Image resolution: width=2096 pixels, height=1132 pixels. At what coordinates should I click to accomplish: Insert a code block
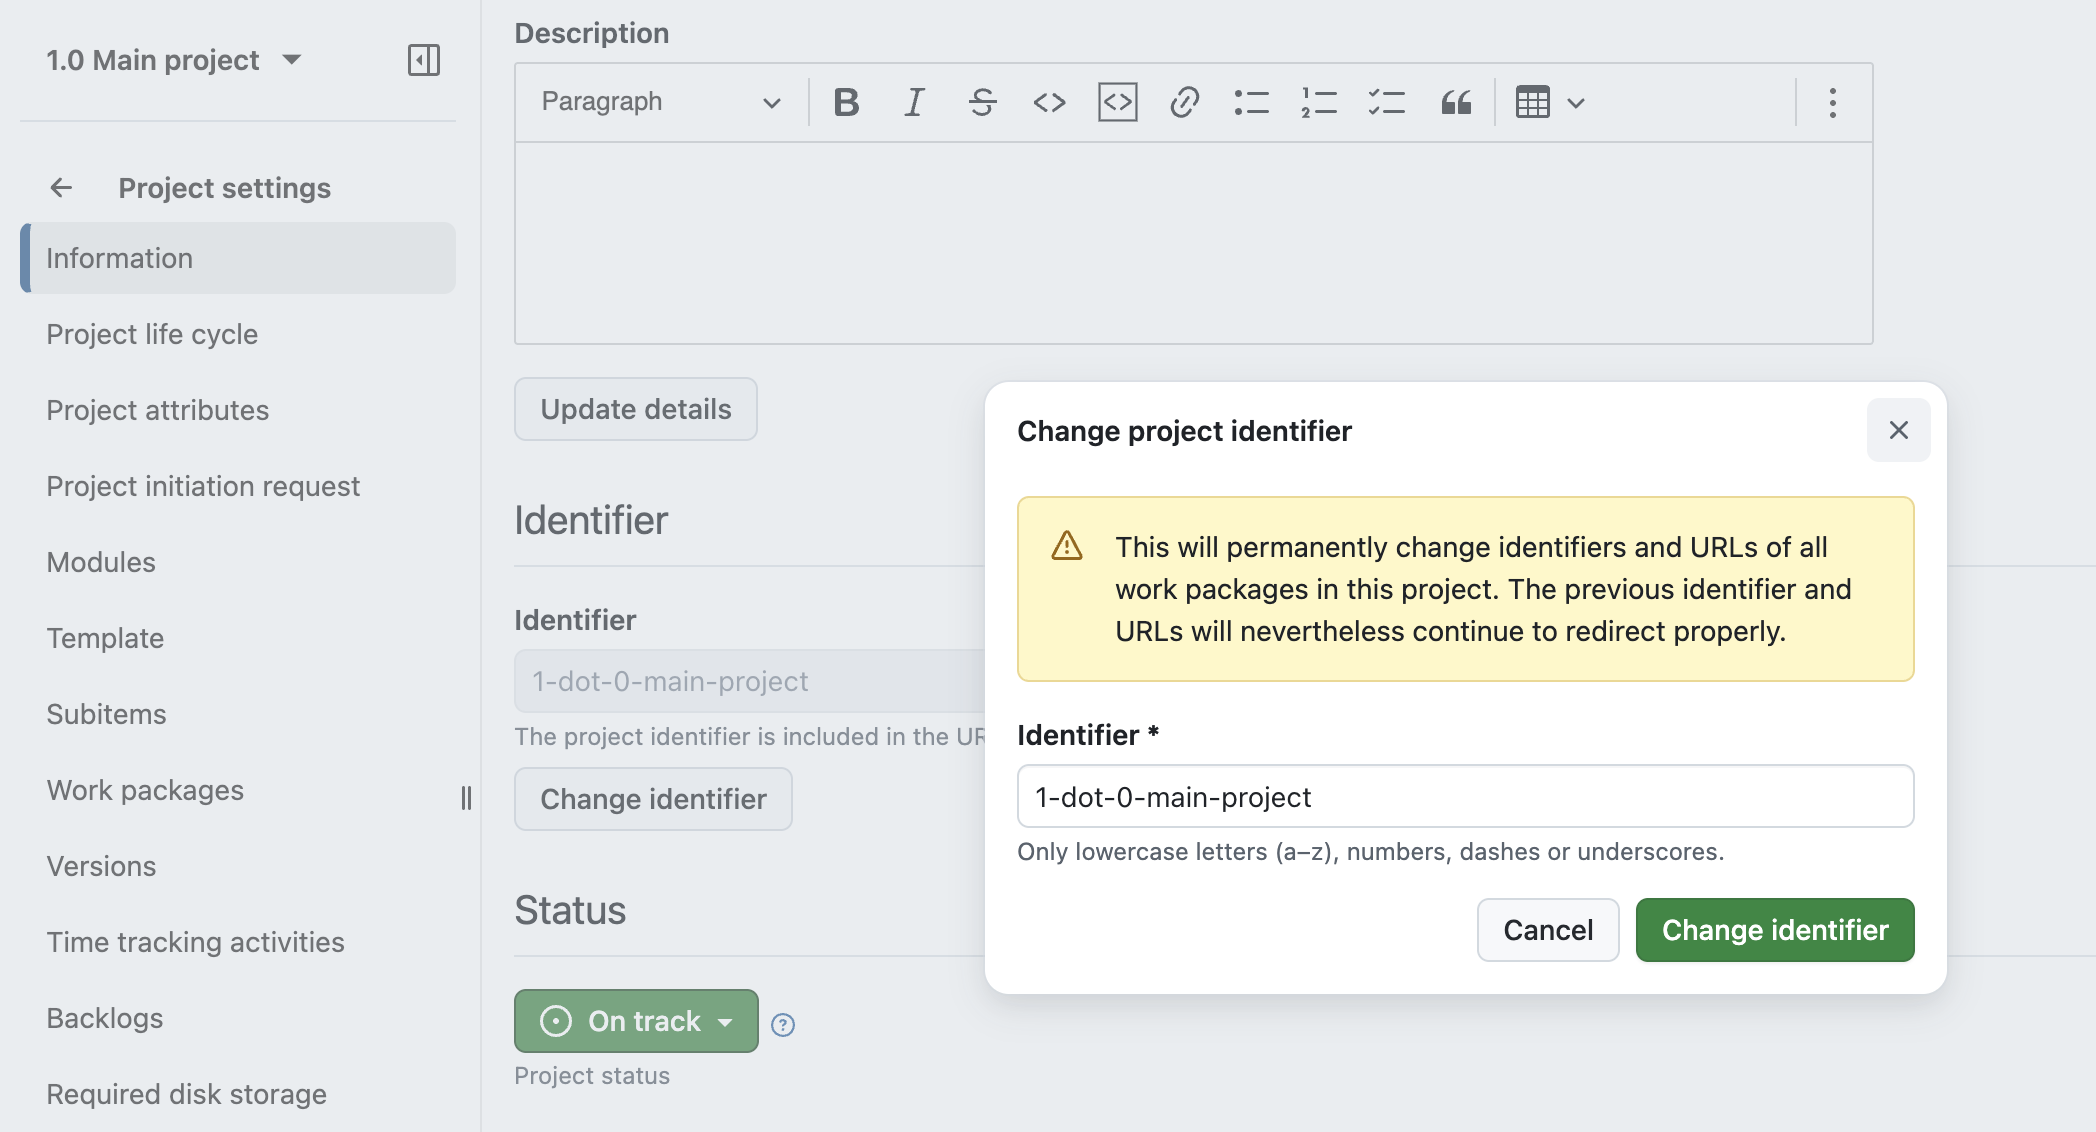pos(1118,101)
